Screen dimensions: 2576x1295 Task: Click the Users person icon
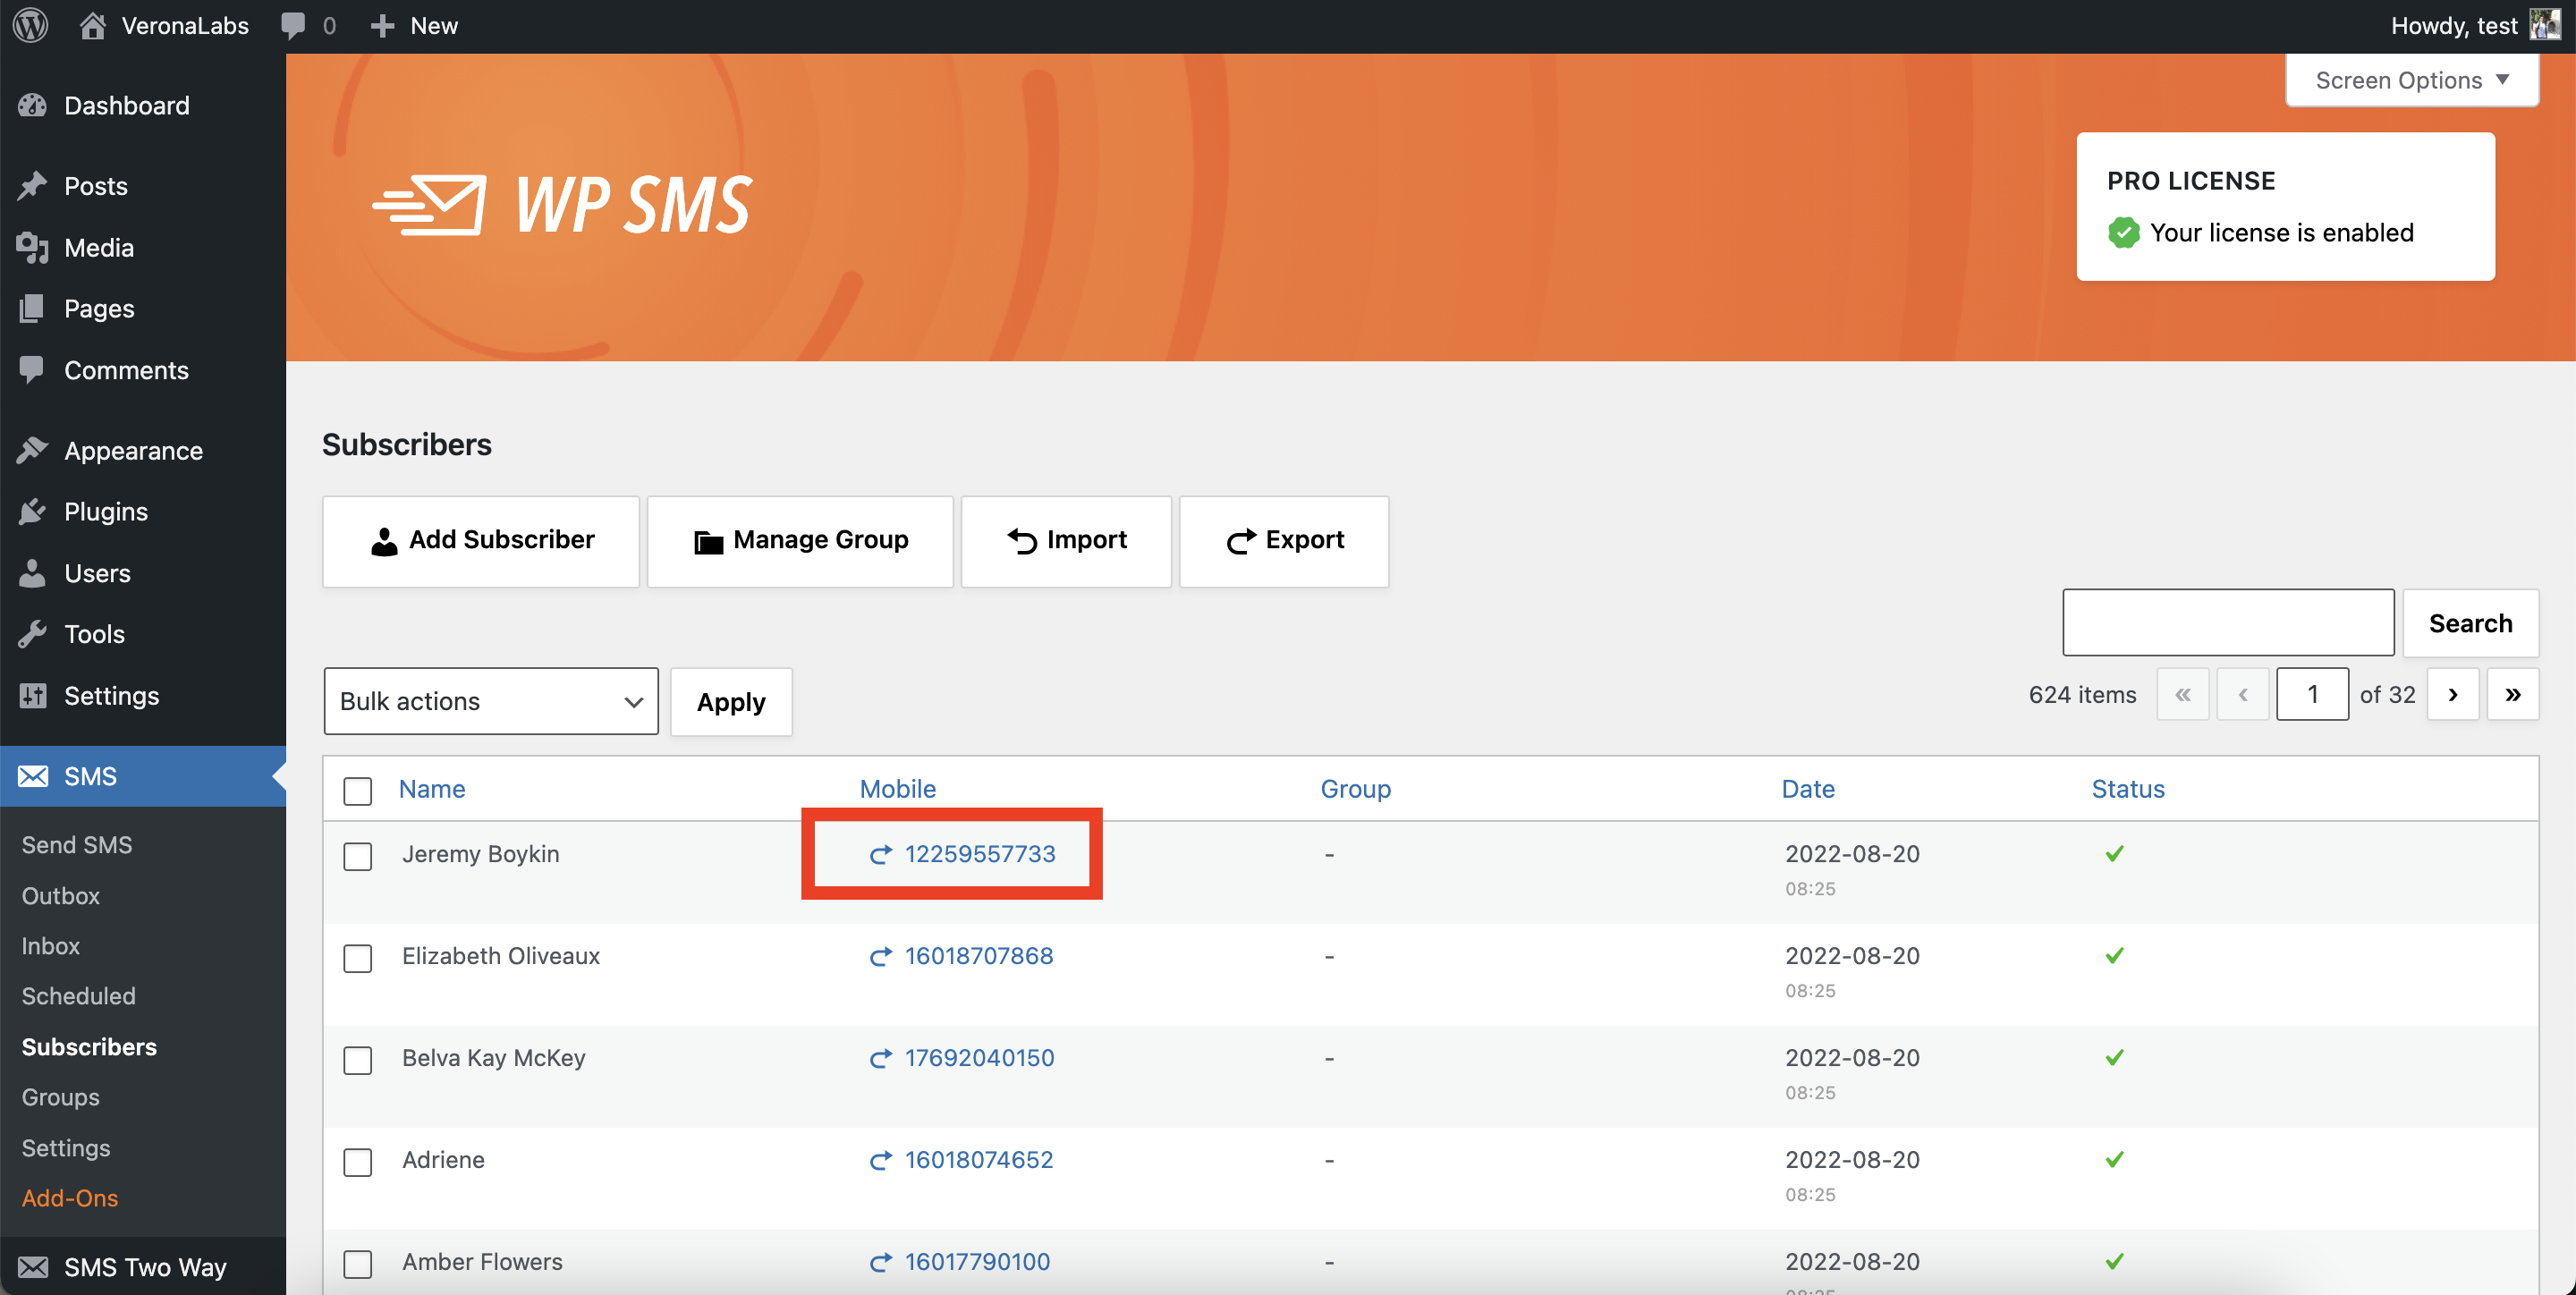pos(33,572)
